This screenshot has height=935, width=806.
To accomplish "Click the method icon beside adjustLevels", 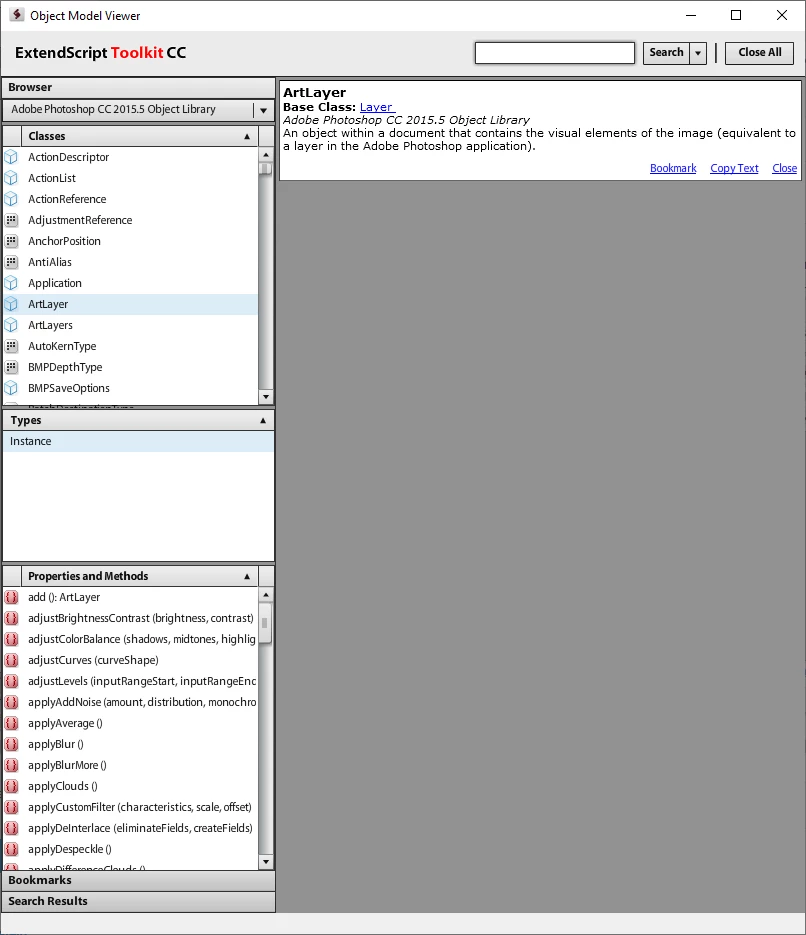I will pos(11,681).
